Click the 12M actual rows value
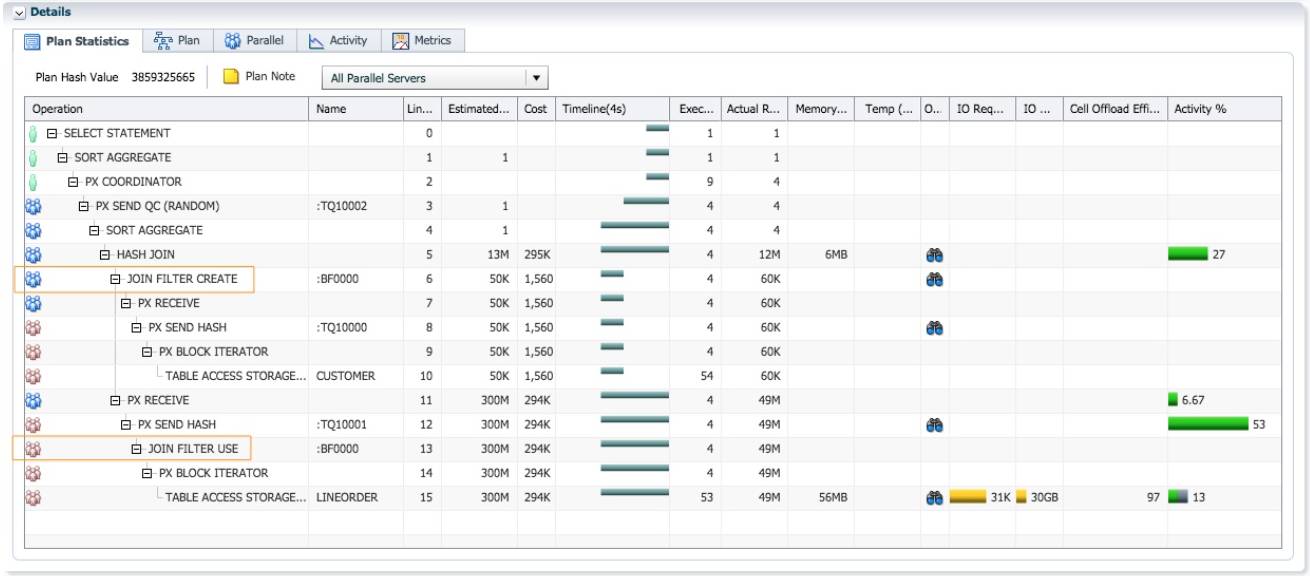The height and width of the screenshot is (576, 1310). 770,255
